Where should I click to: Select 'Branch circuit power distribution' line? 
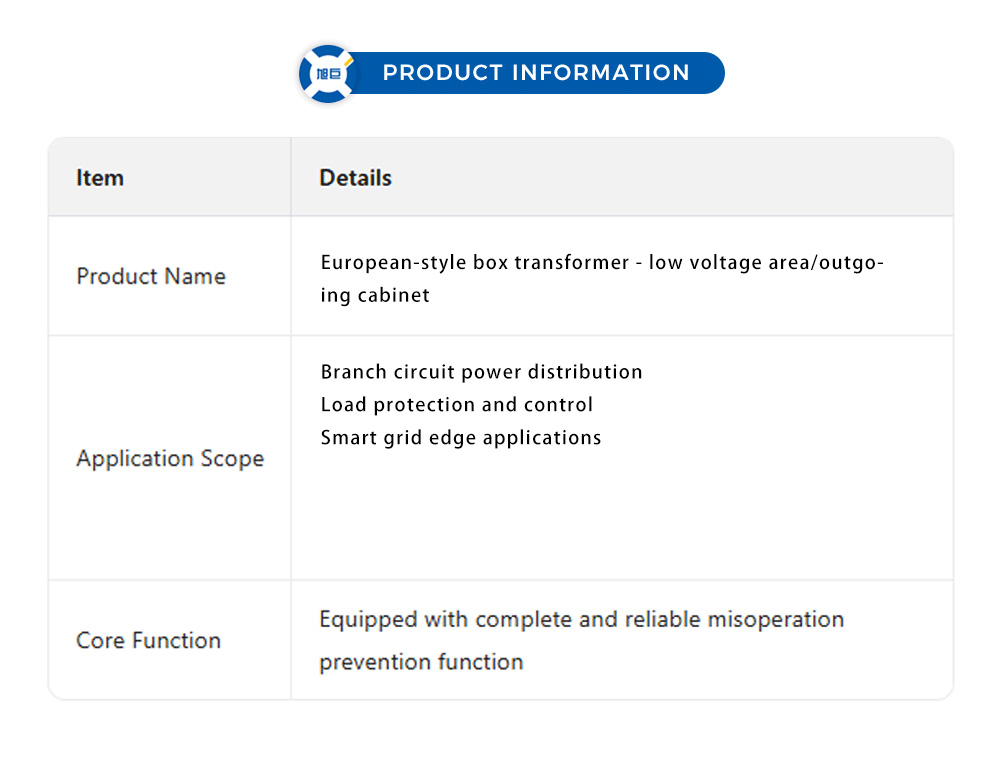tap(481, 372)
